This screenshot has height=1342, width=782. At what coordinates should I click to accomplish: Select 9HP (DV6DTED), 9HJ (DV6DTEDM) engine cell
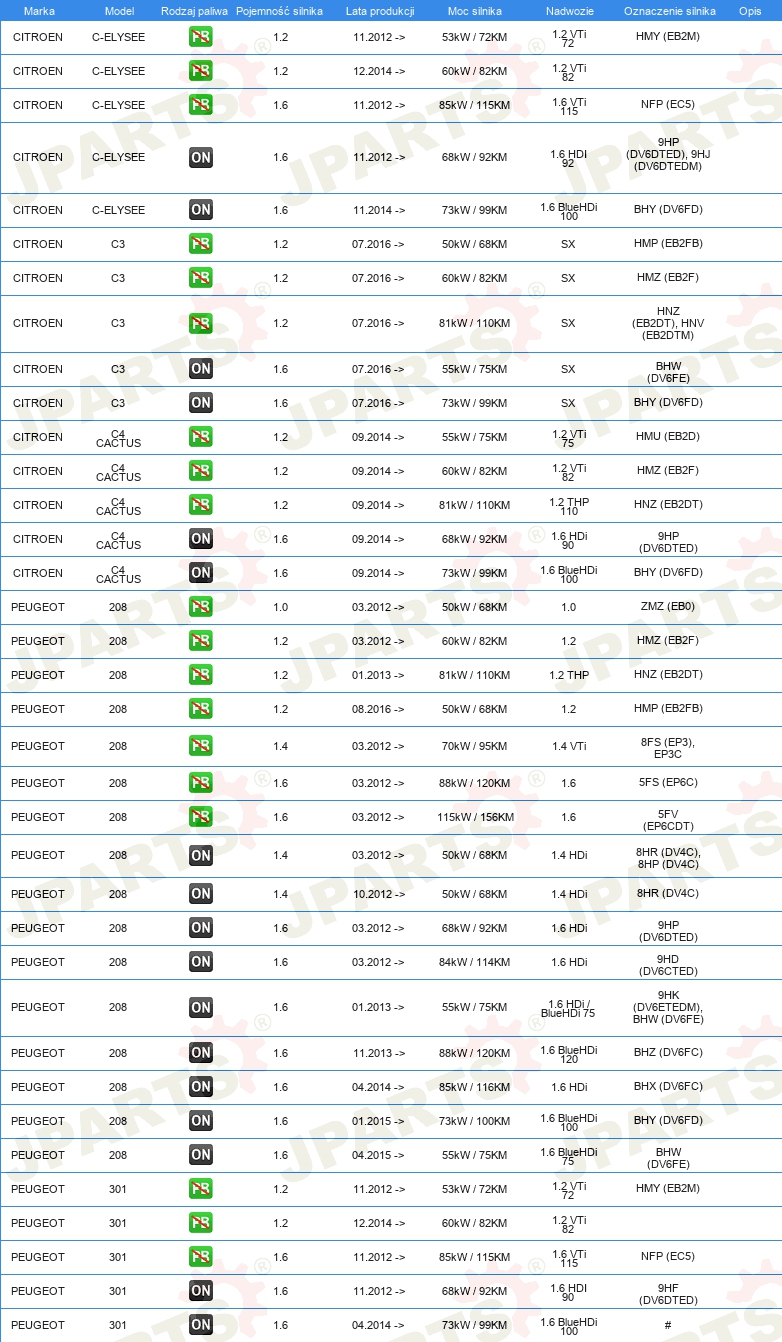tap(668, 154)
